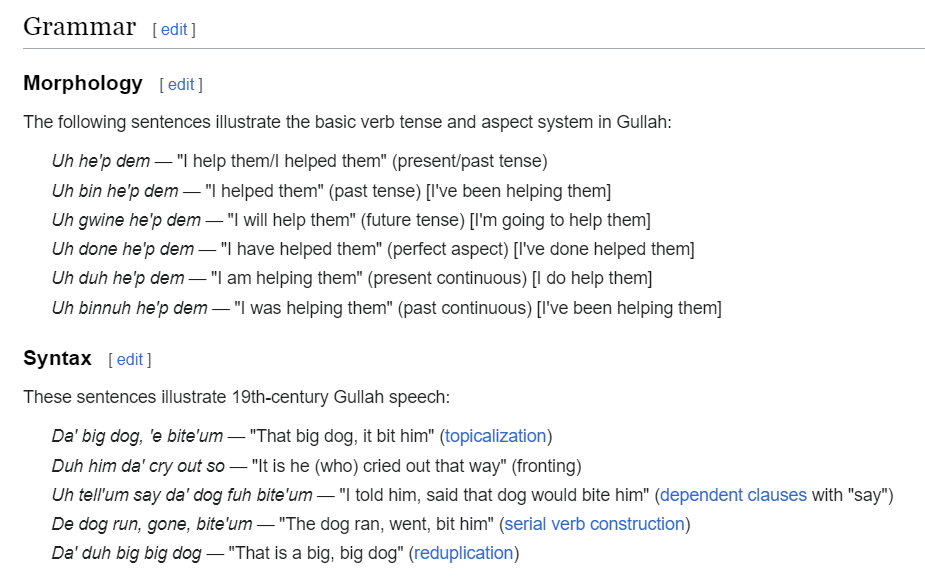Open the edit link for Syntax section
The height and width of the screenshot is (583, 925).
[x=130, y=359]
